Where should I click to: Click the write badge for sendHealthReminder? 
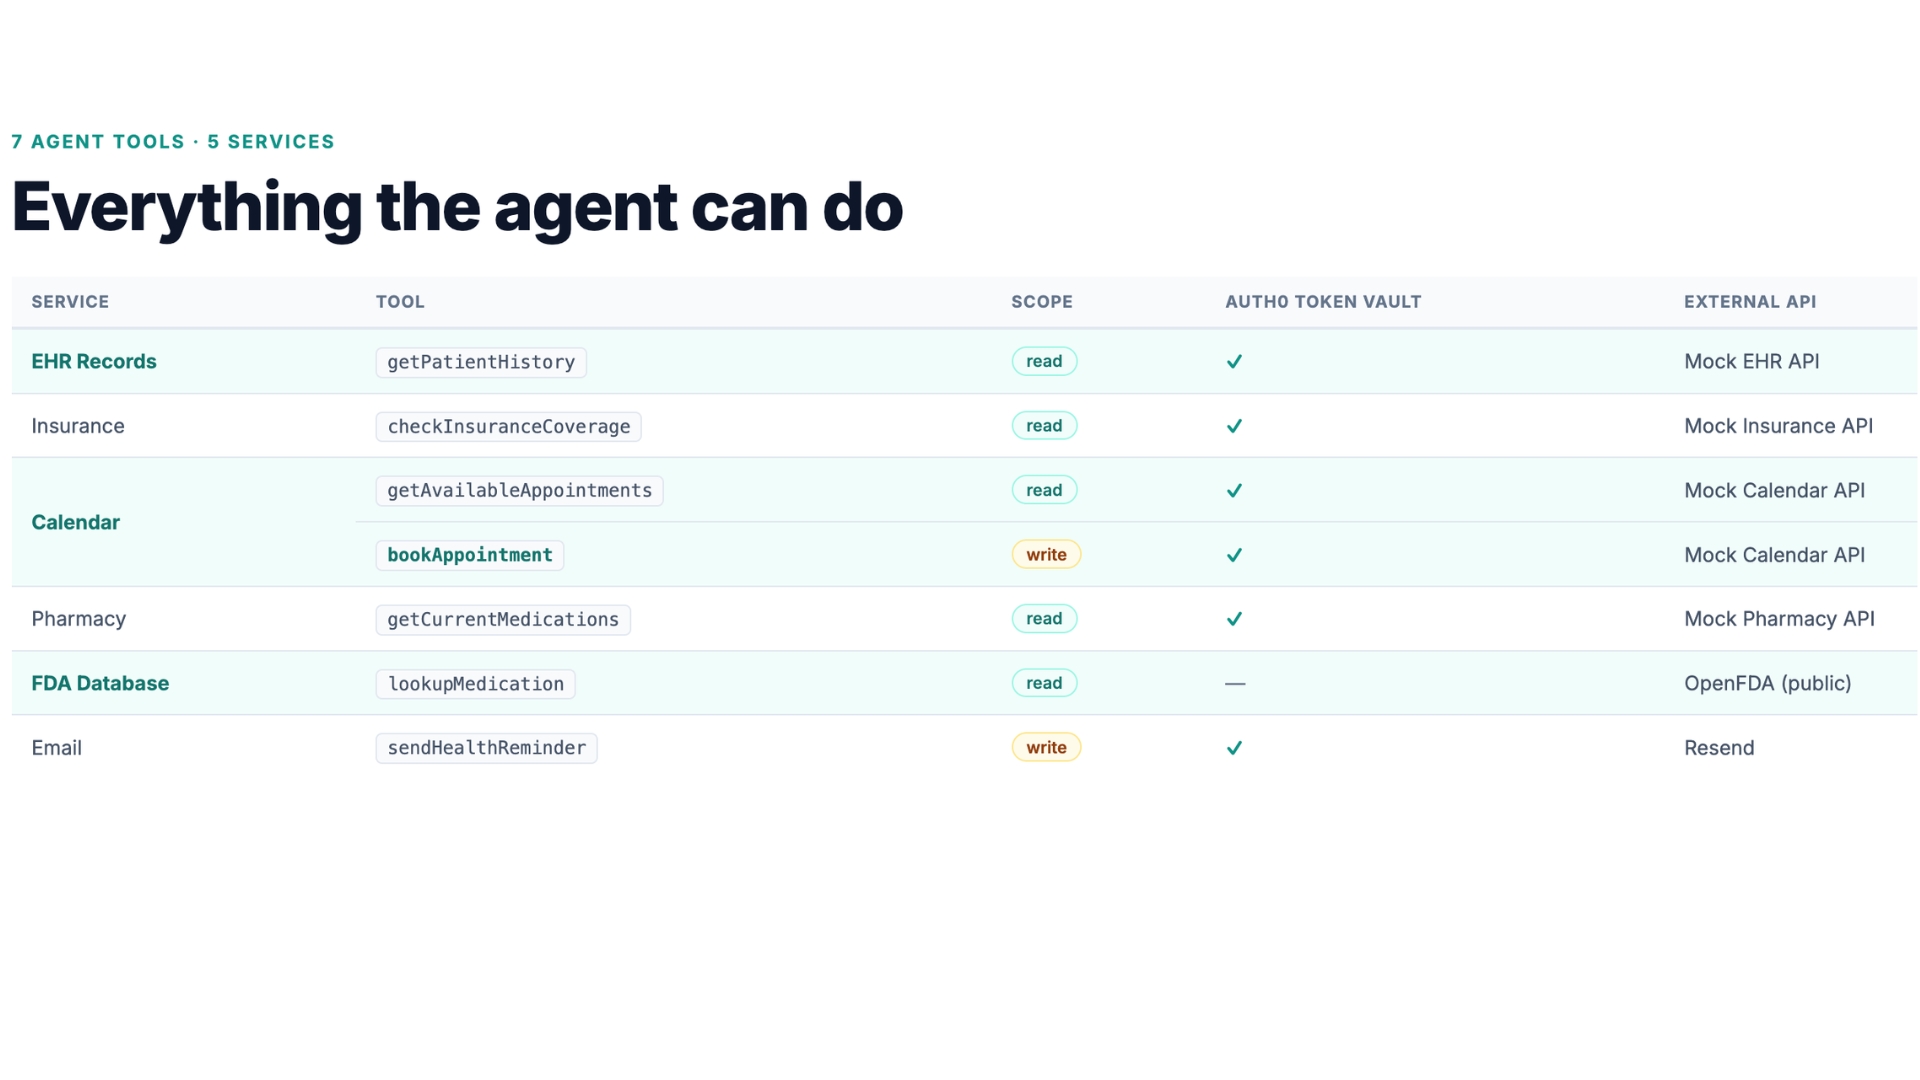tap(1046, 748)
